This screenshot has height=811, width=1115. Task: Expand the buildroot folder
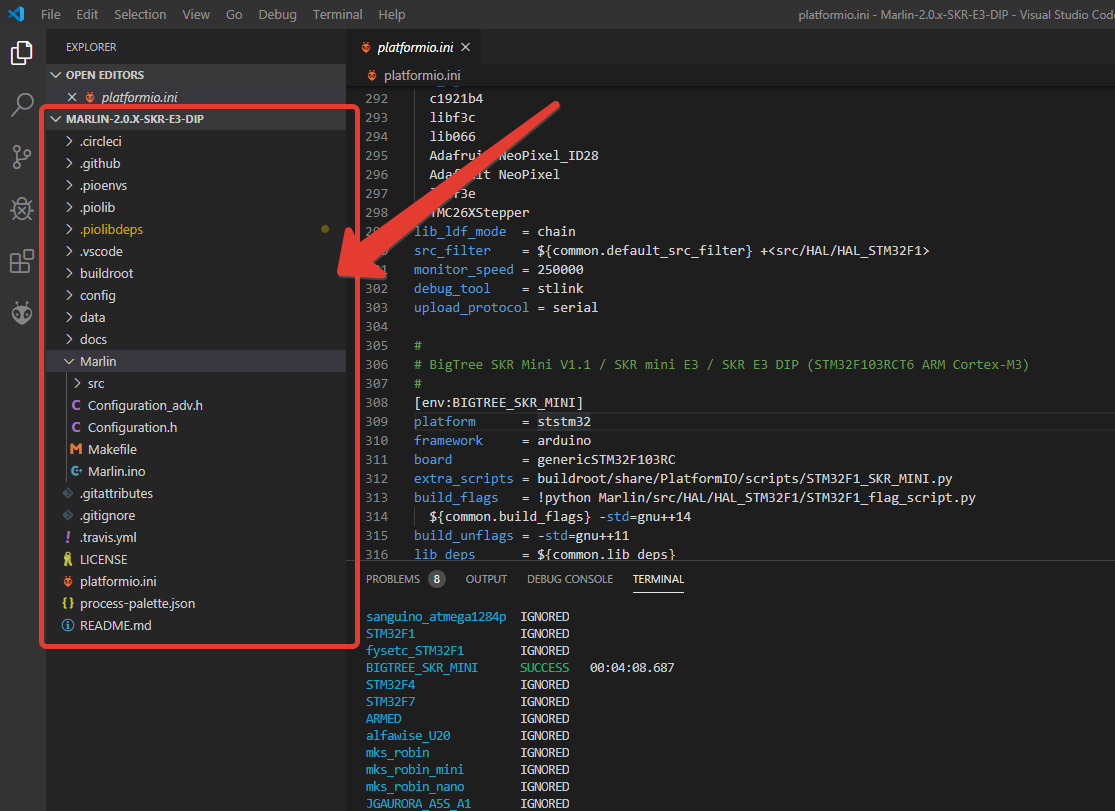pos(106,273)
